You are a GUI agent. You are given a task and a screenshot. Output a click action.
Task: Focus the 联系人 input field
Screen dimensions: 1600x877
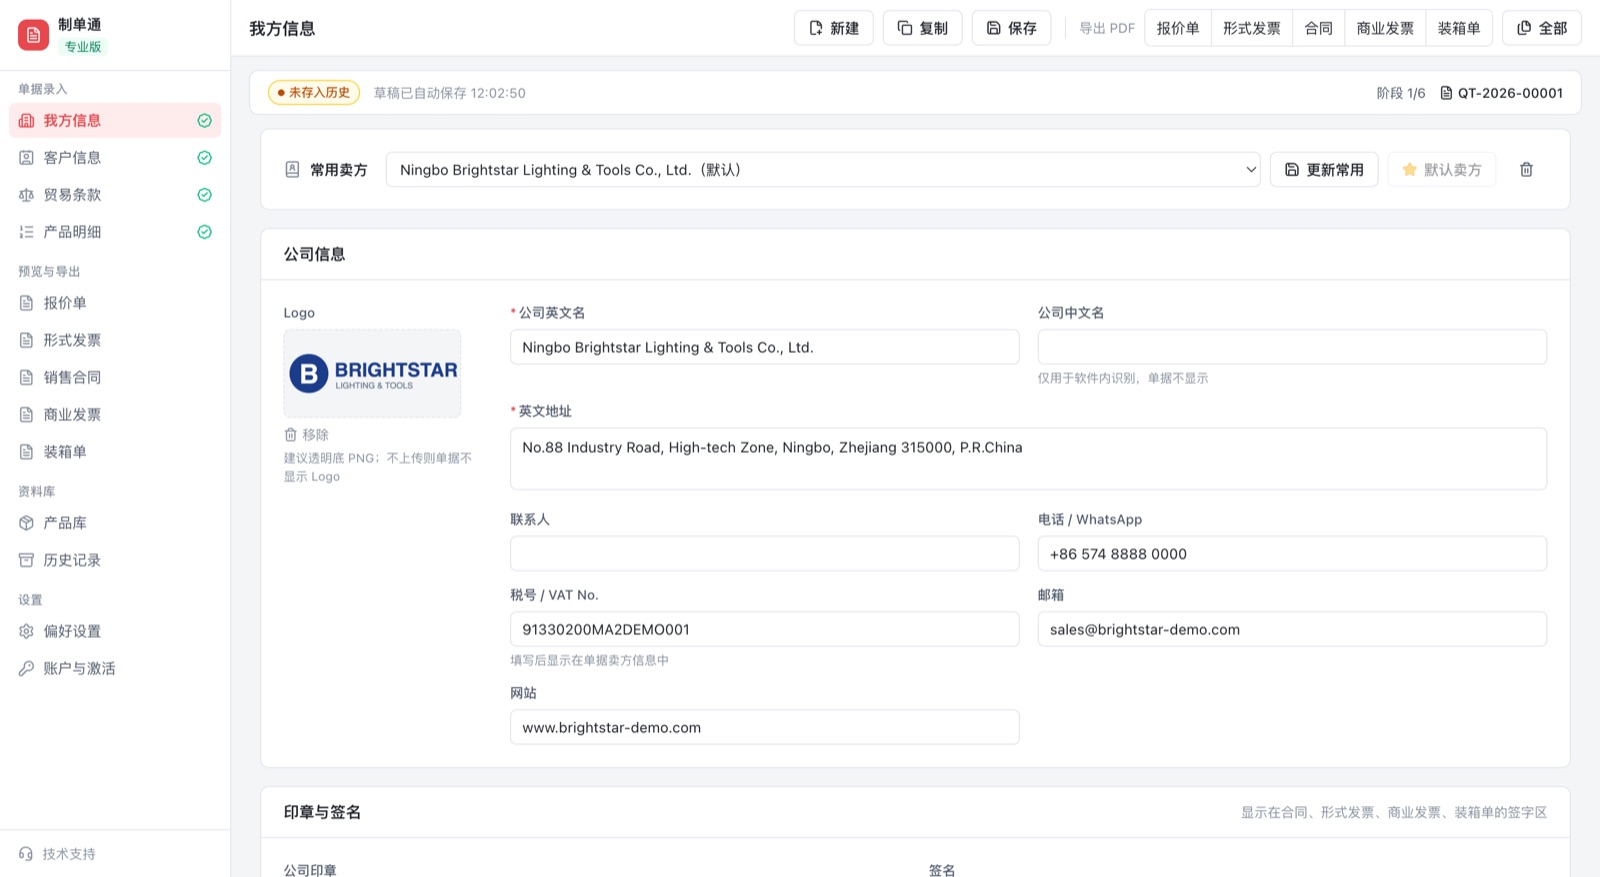coord(765,554)
